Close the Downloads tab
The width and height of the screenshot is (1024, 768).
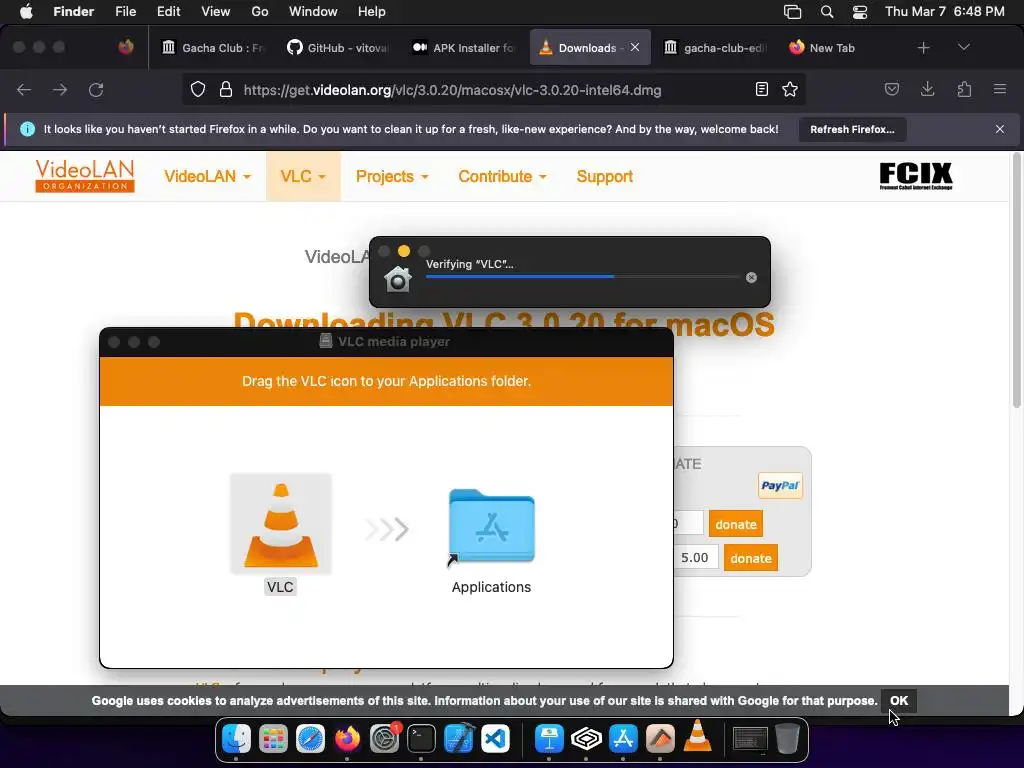point(635,48)
